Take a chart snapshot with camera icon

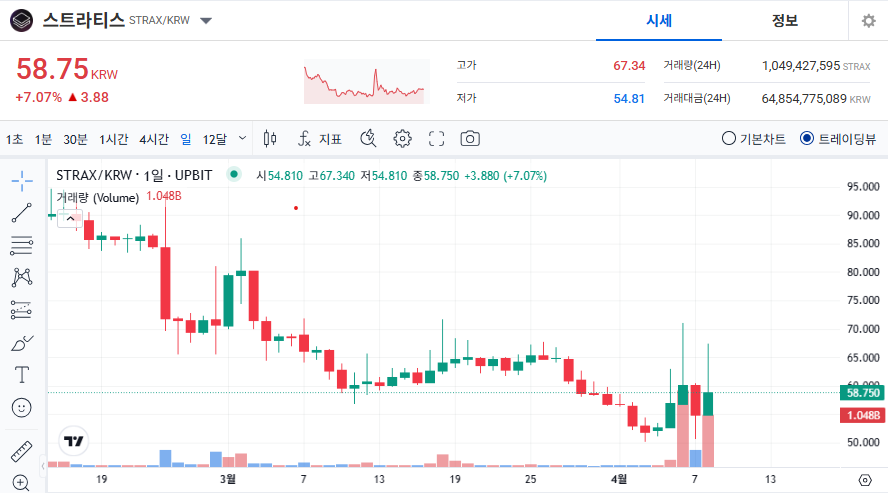coord(470,139)
